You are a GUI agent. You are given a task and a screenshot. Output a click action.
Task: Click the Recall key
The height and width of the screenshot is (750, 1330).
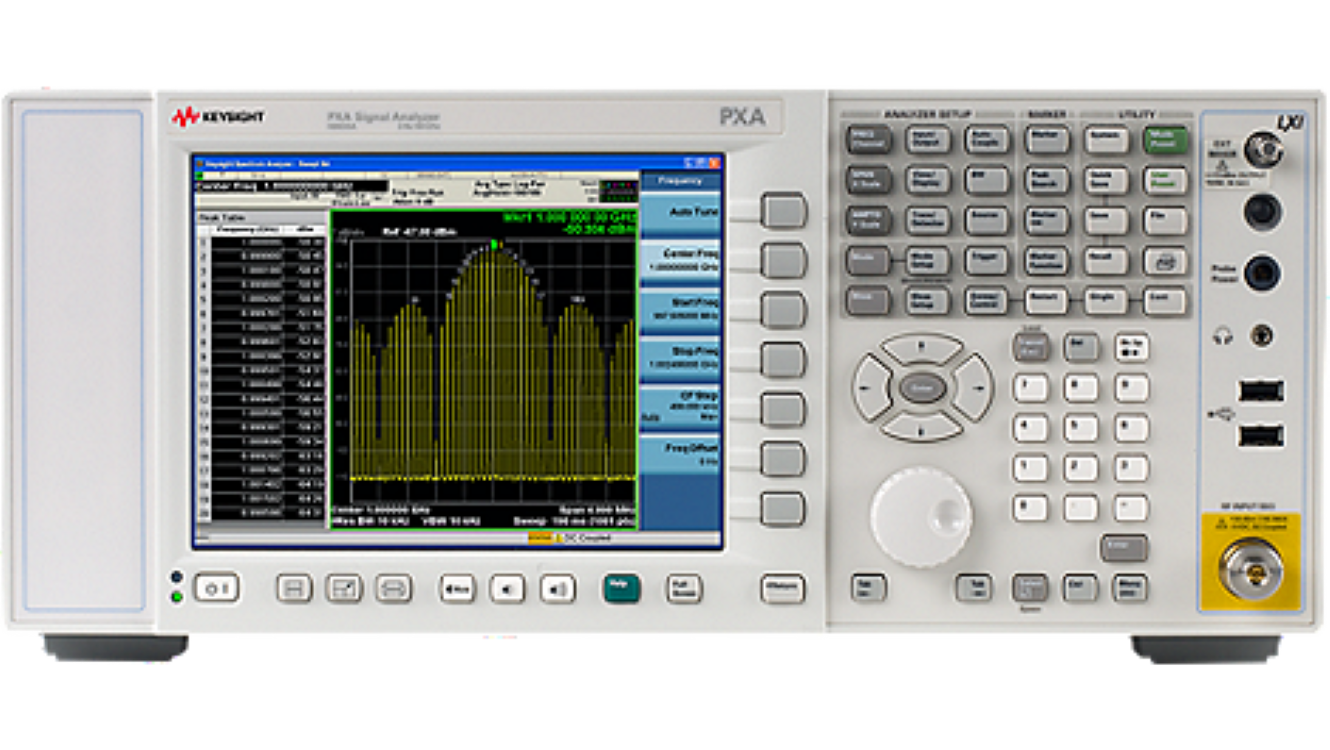tap(1106, 261)
